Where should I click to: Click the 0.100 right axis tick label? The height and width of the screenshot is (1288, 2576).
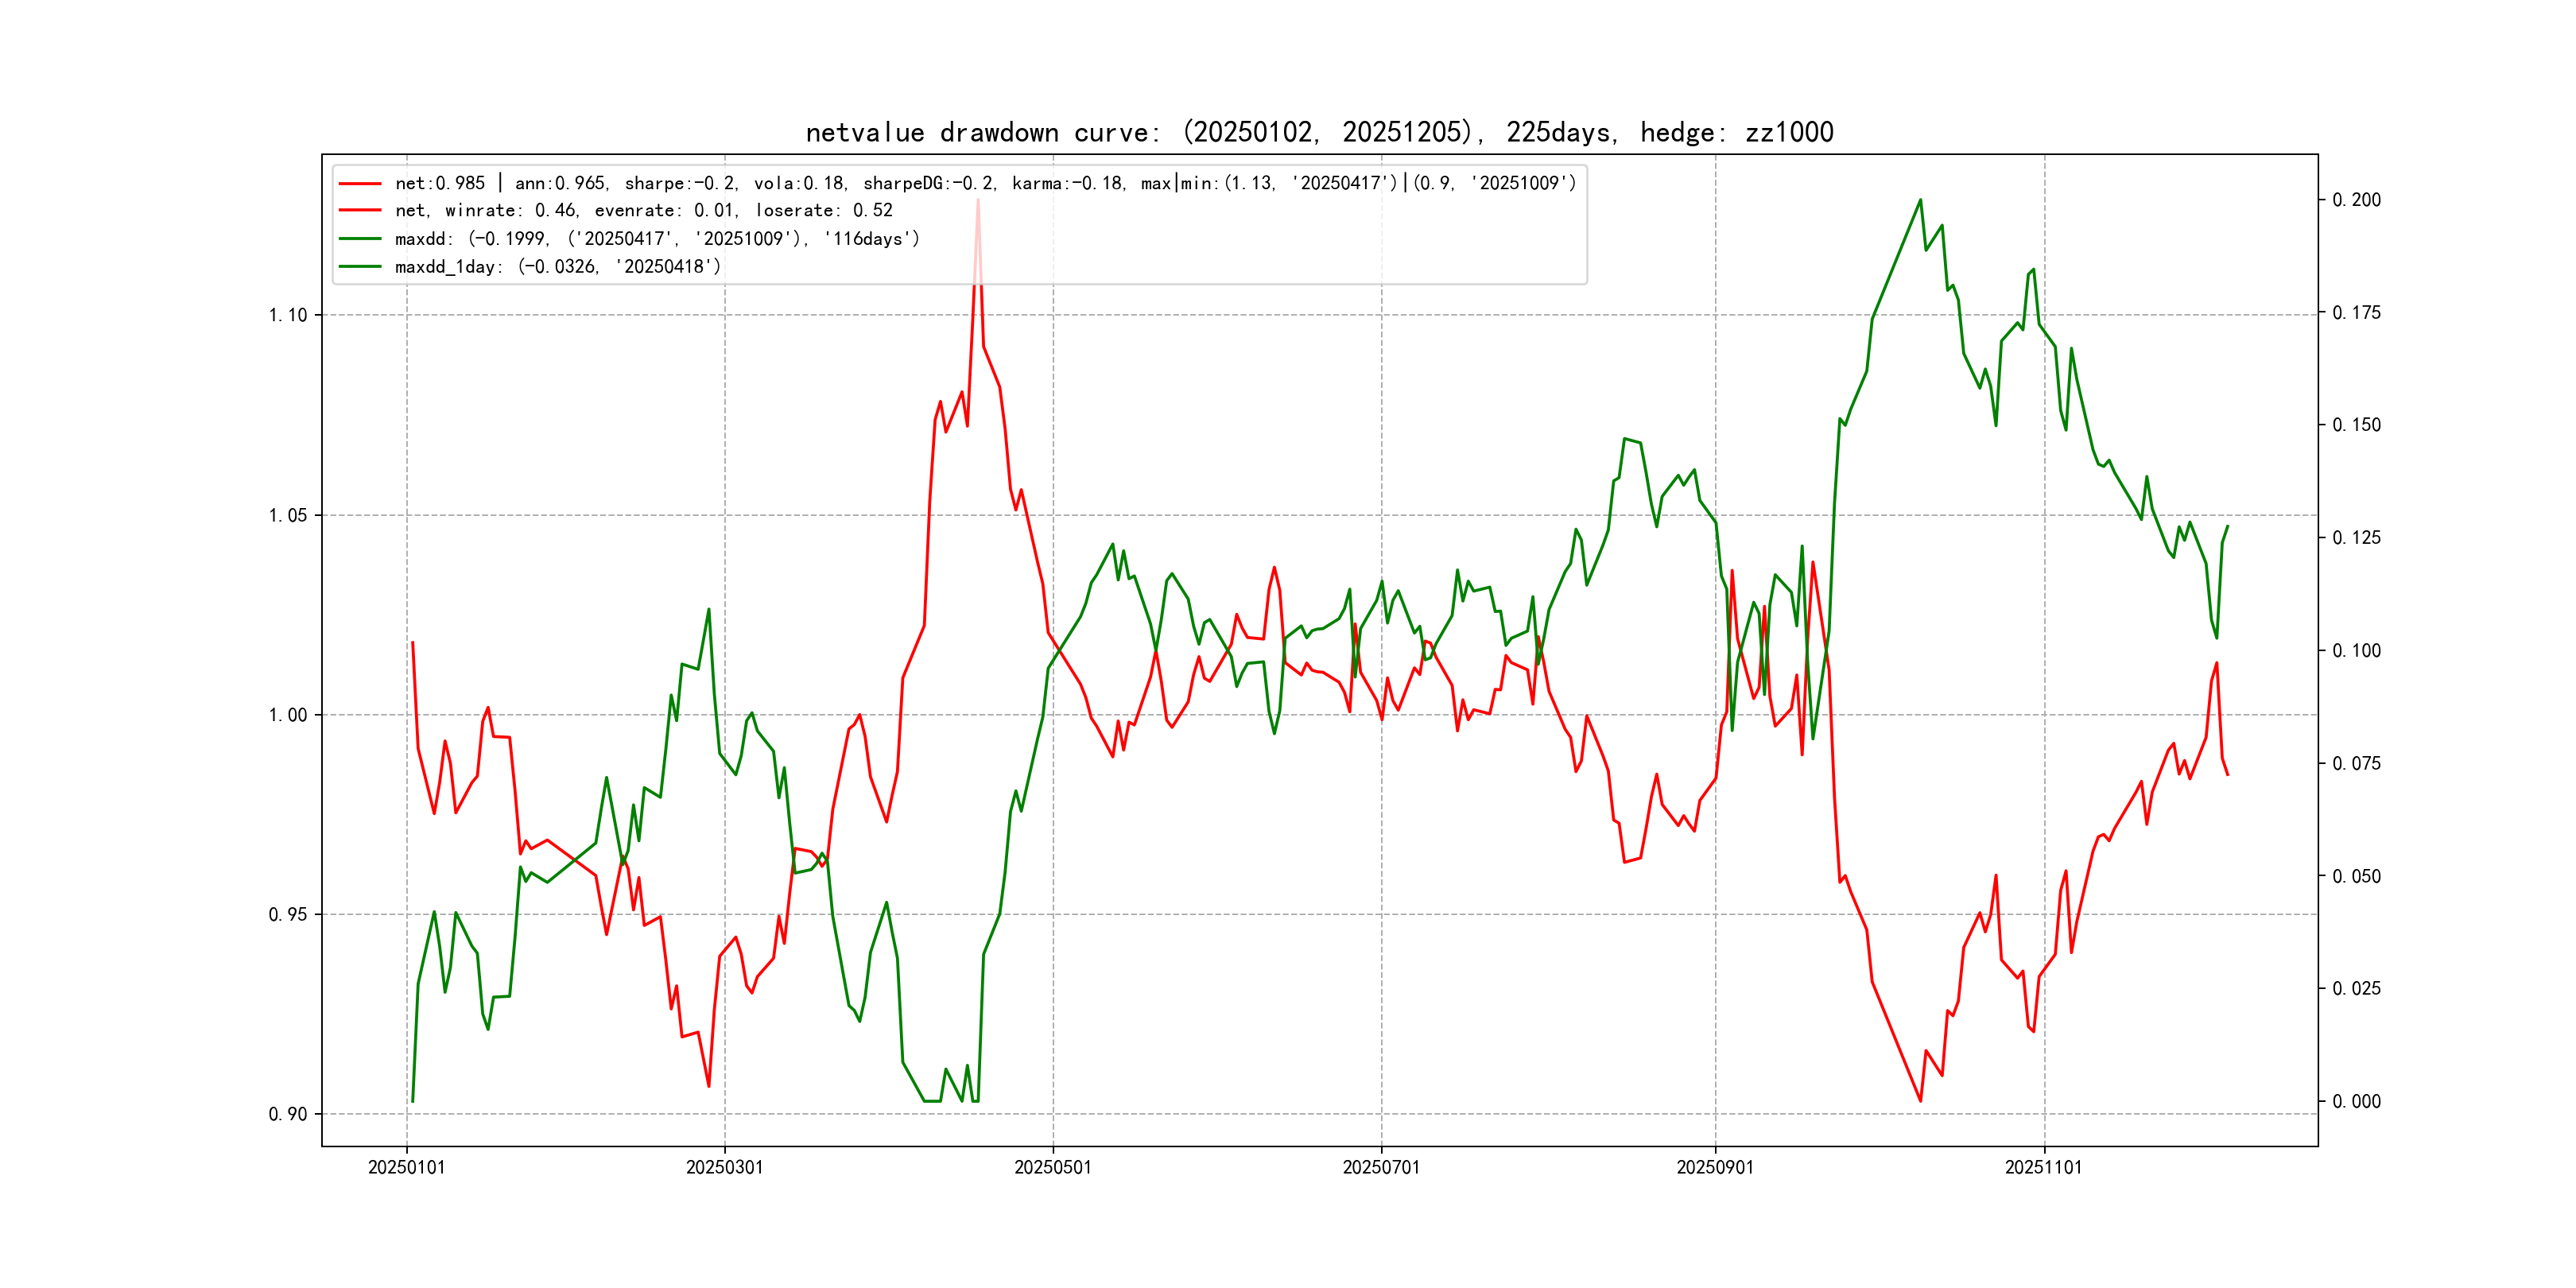2356,651
